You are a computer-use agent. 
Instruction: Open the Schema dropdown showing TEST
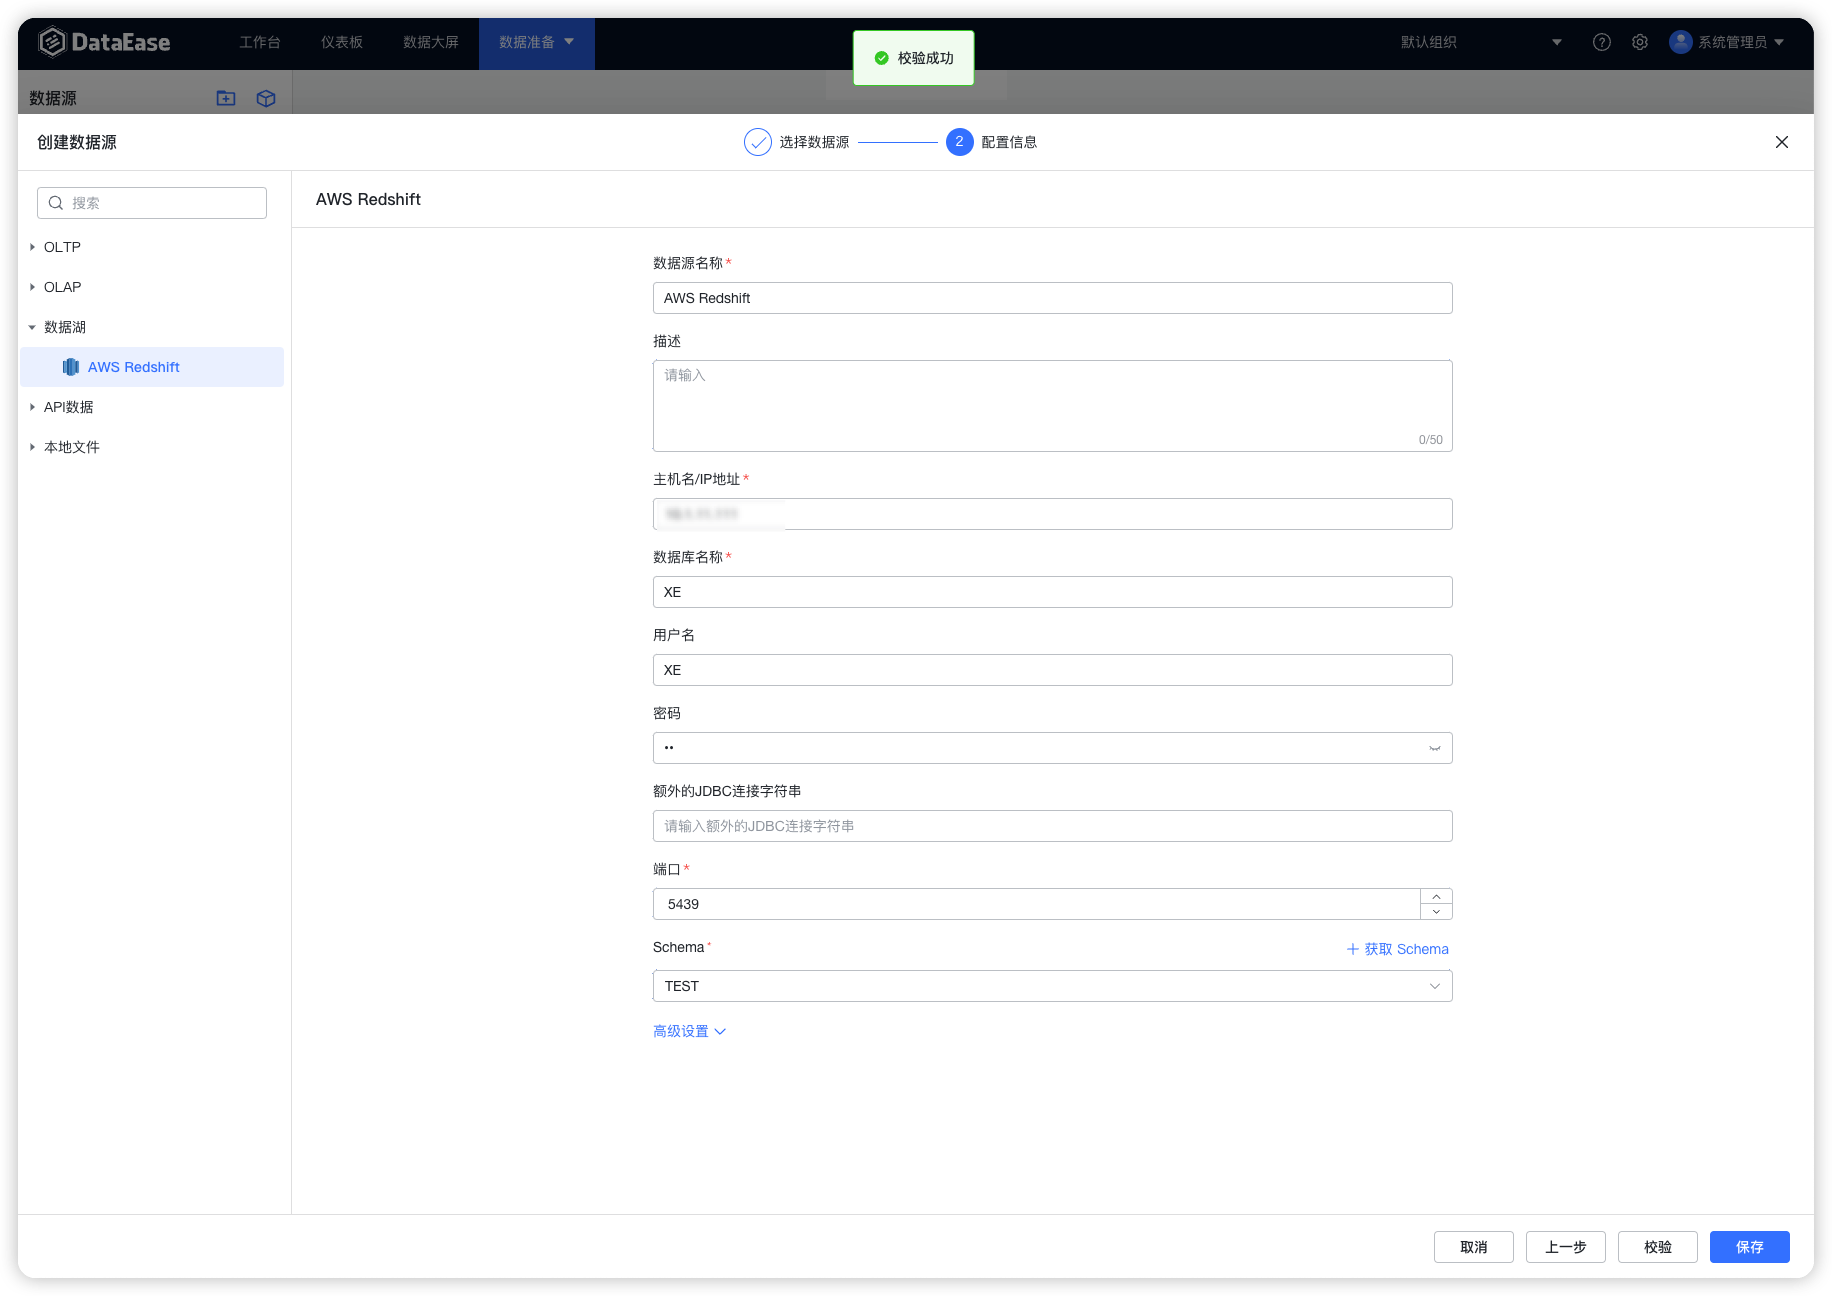[x=1435, y=986]
